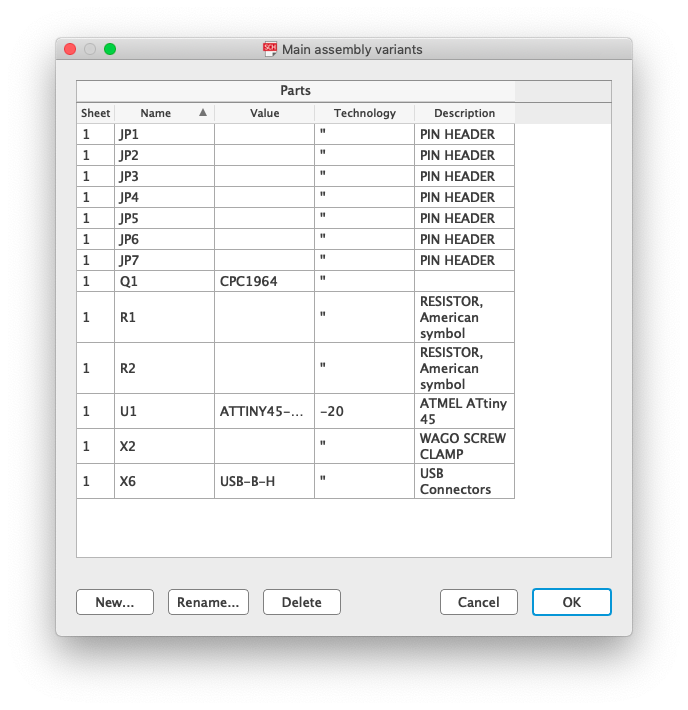Click the -20 technology cell

(365, 411)
